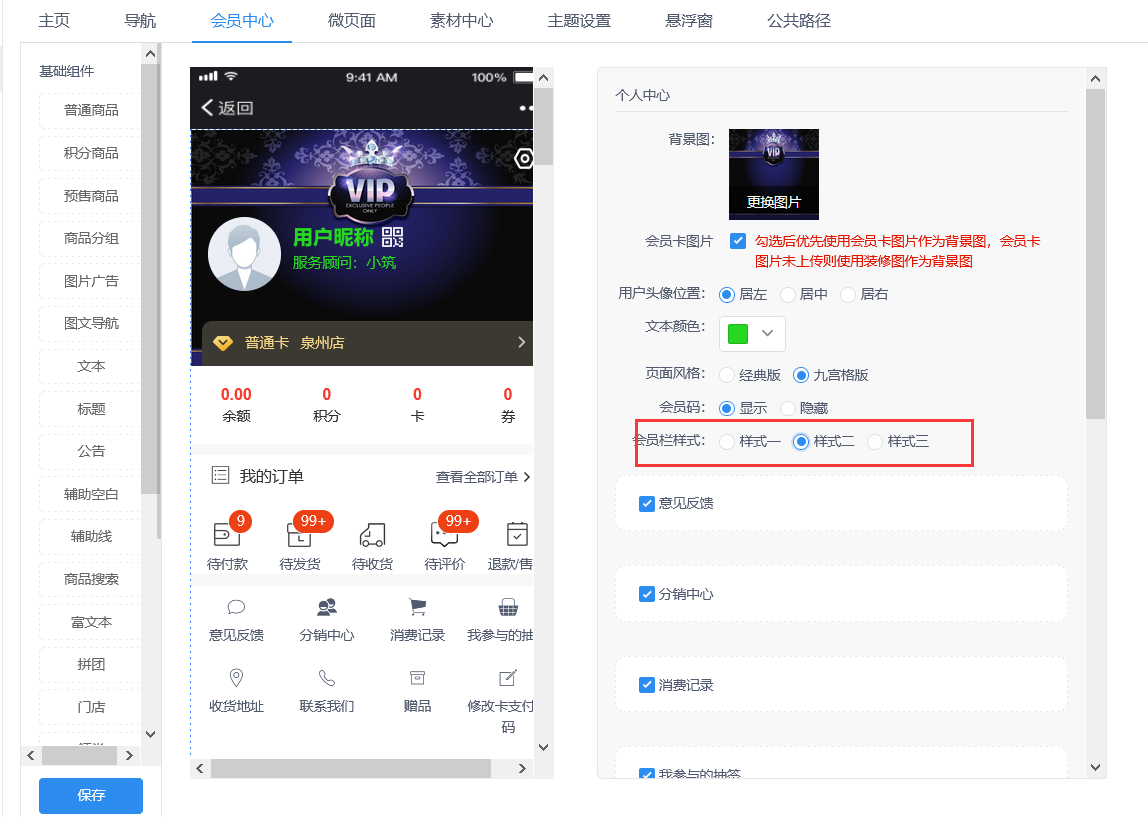1148x817 pixels.
Task: Click the phone menu dots icon
Action: pyautogui.click(x=526, y=108)
